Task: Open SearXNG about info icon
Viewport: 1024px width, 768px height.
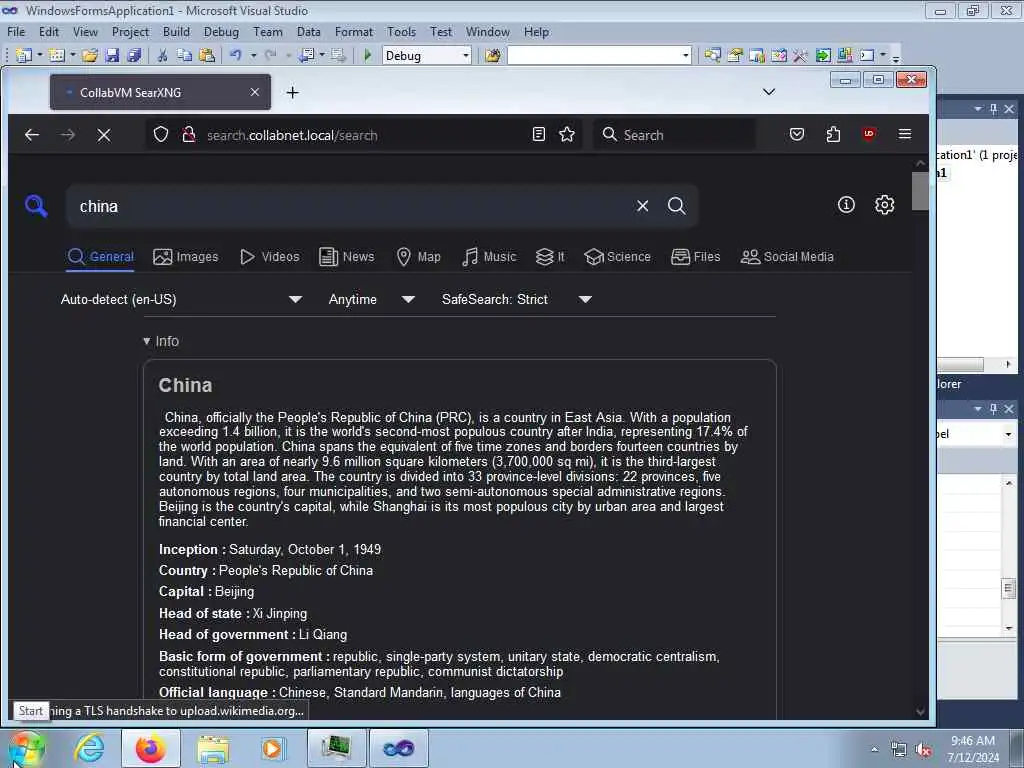Action: click(846, 205)
